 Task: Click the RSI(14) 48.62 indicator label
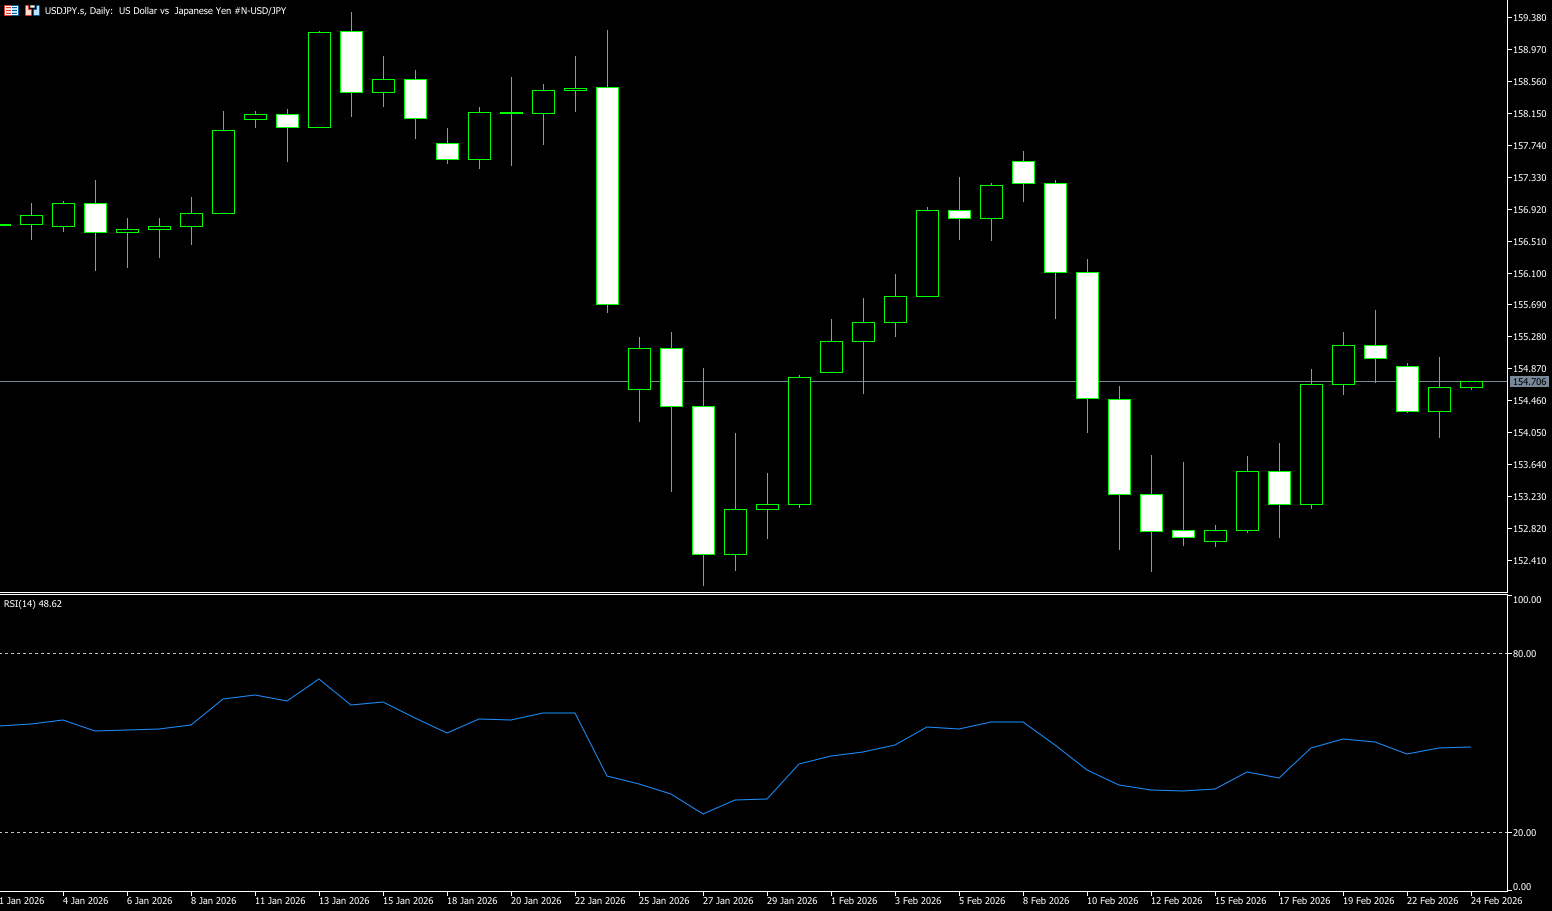(33, 604)
